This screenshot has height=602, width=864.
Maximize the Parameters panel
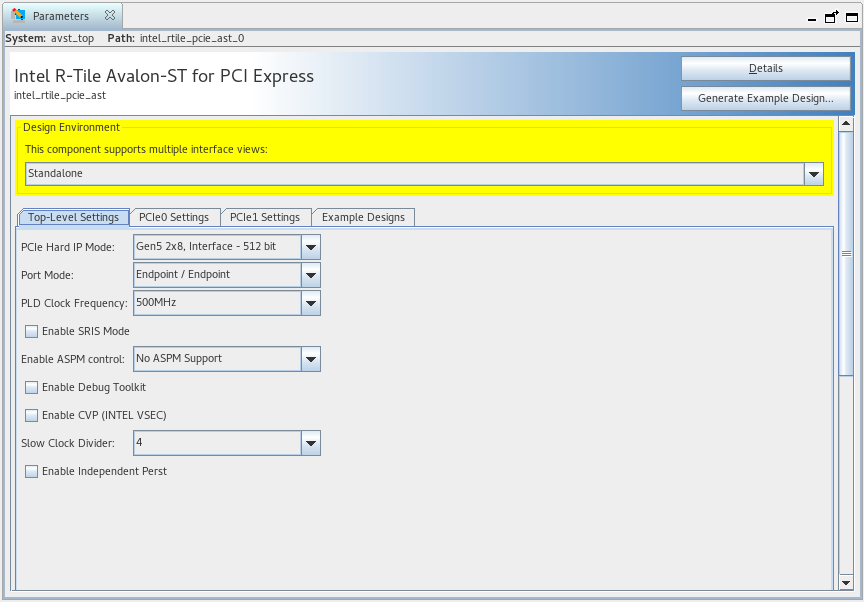pyautogui.click(x=852, y=18)
